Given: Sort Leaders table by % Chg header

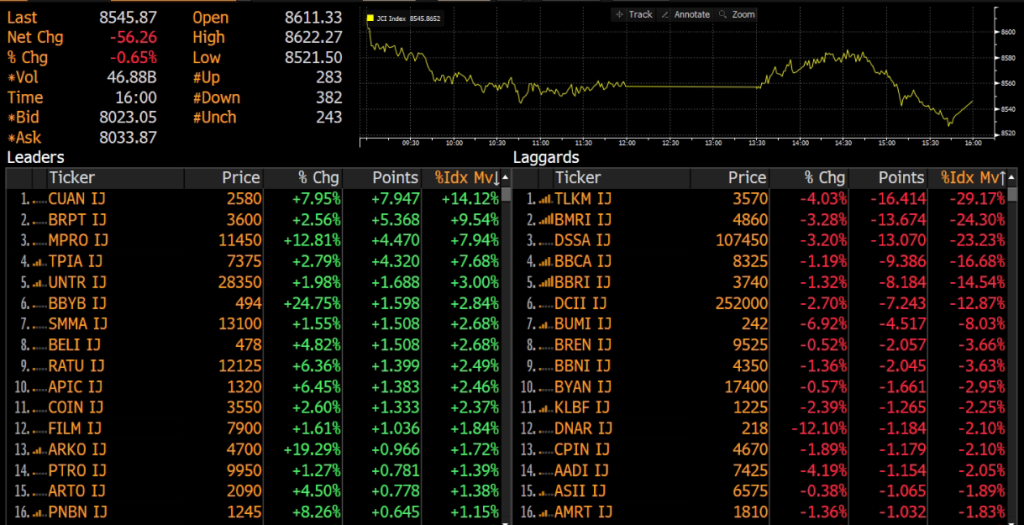Looking at the screenshot, I should [318, 178].
